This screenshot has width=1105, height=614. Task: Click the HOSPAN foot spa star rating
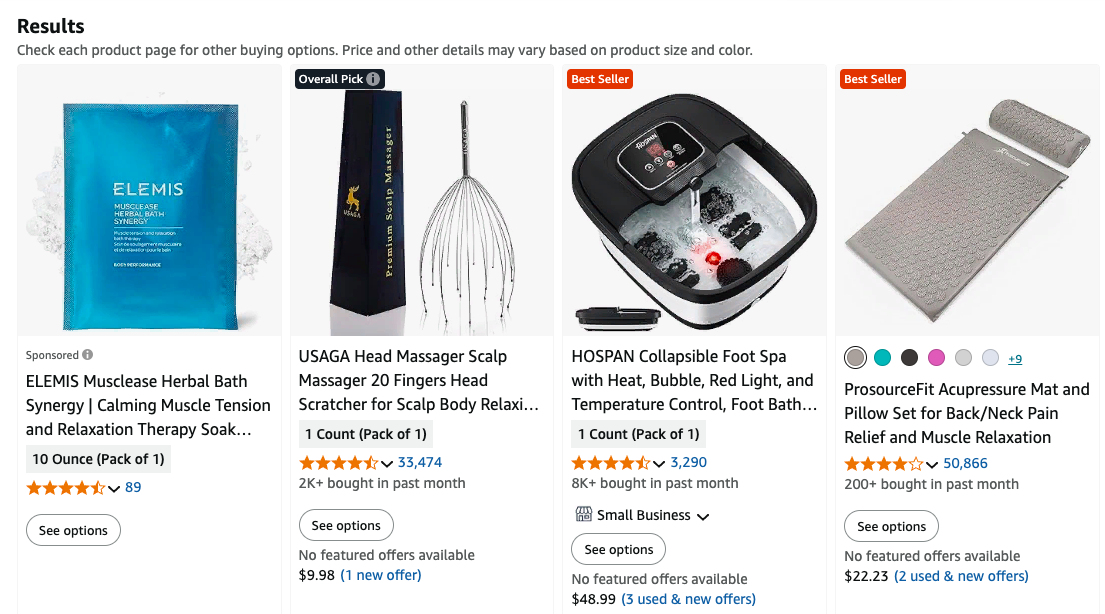pos(610,463)
